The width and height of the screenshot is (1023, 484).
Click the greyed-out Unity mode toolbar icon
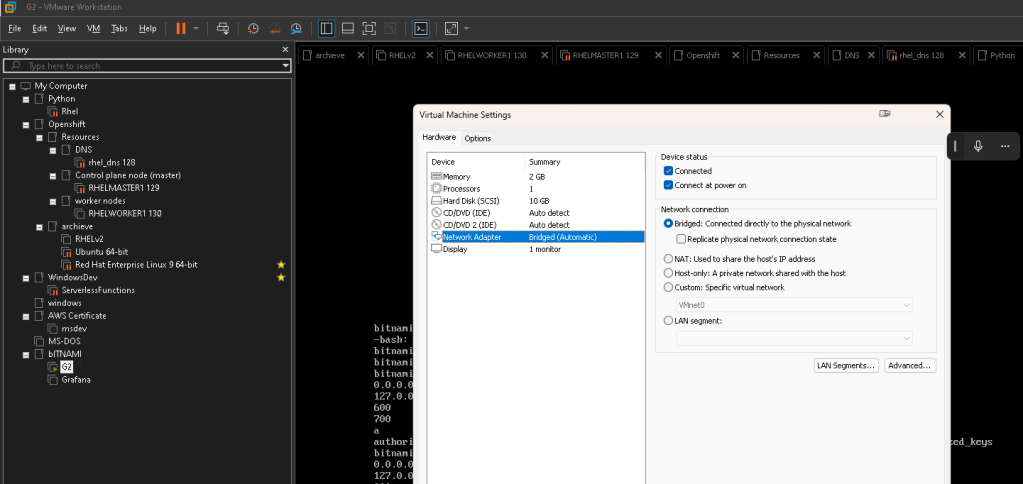(390, 28)
